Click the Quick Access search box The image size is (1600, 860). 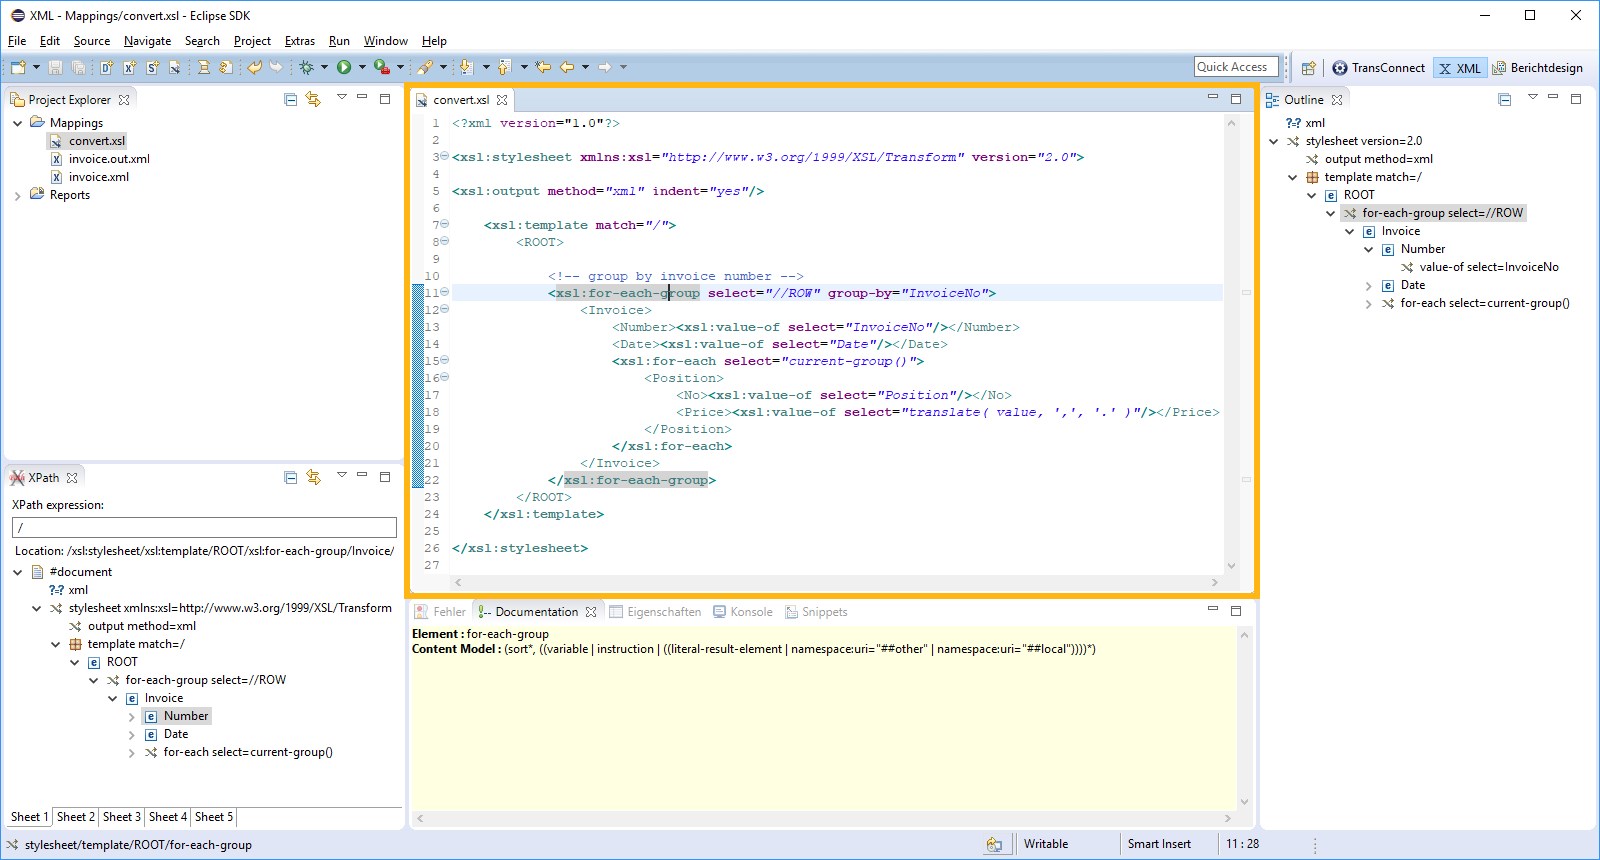point(1236,67)
